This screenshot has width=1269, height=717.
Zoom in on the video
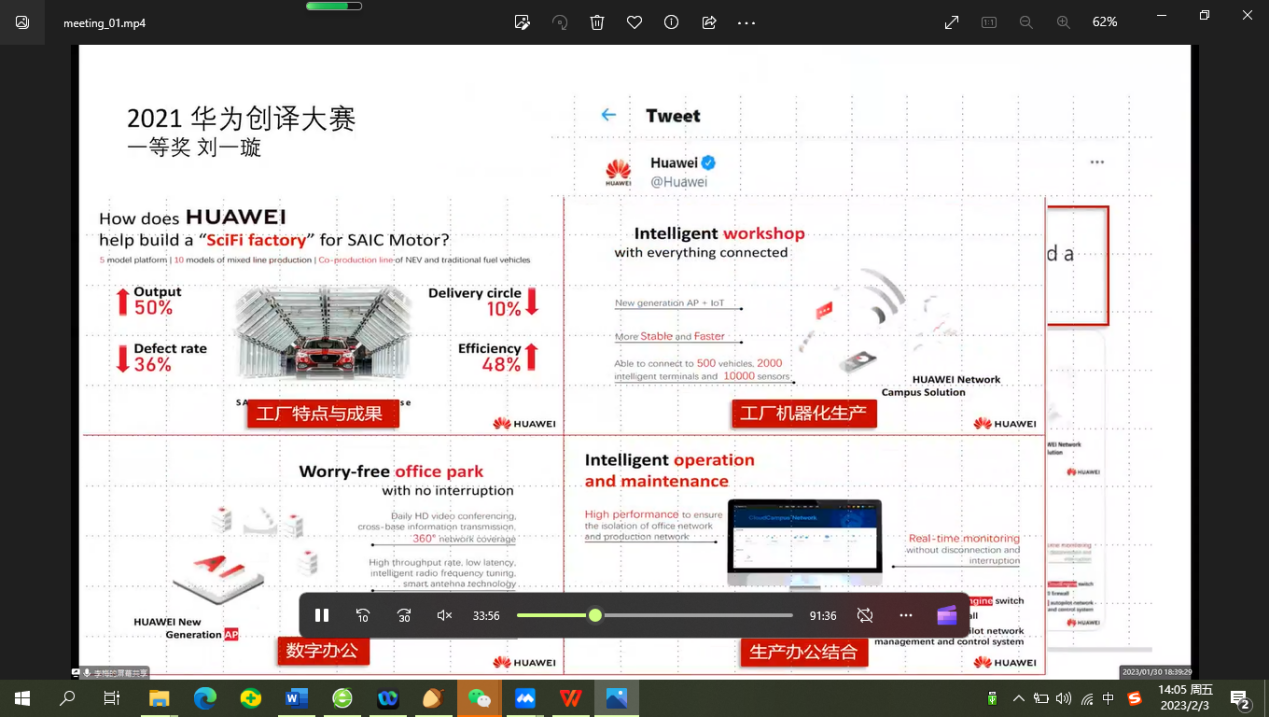click(x=1063, y=22)
